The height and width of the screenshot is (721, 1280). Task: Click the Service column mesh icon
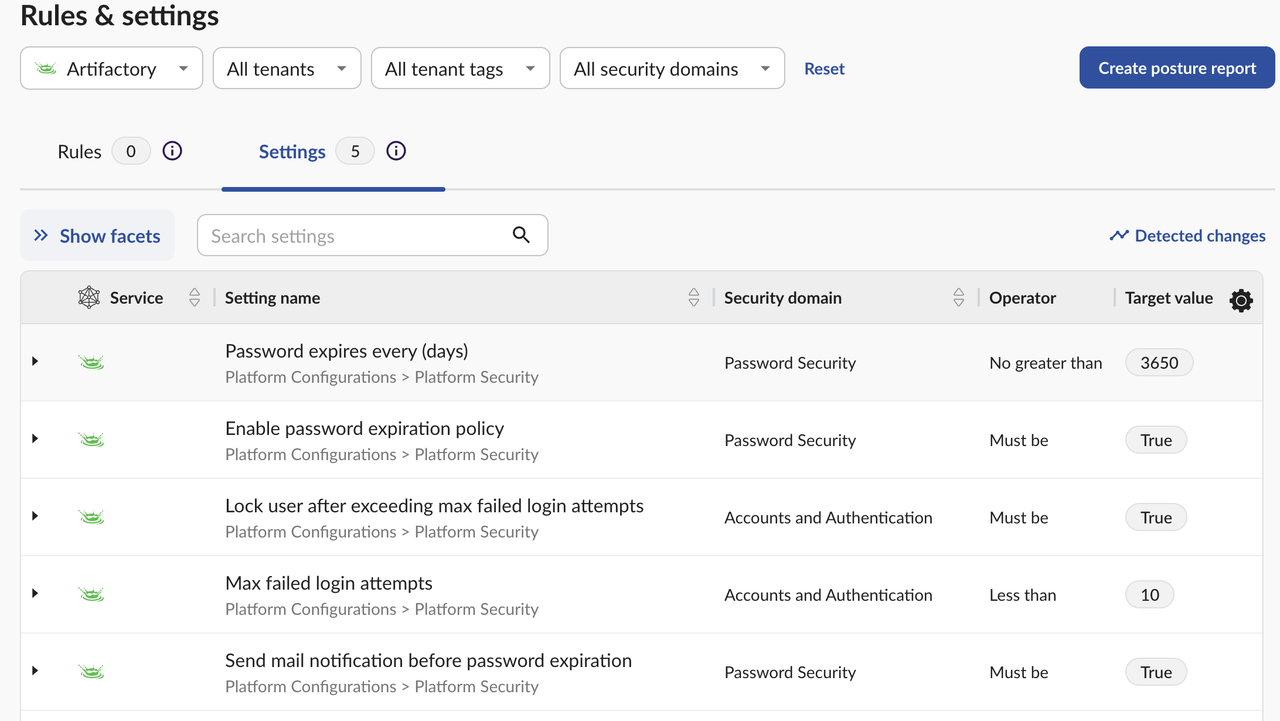click(89, 297)
